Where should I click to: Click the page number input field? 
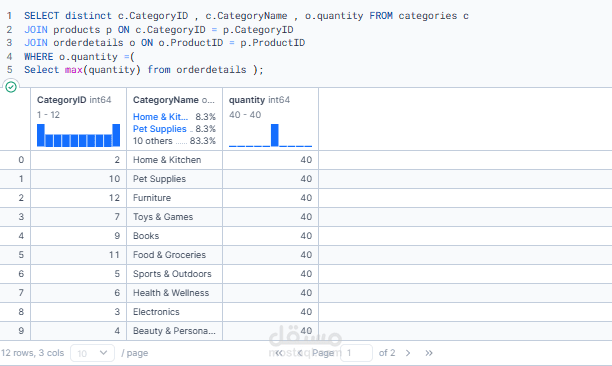[356, 353]
